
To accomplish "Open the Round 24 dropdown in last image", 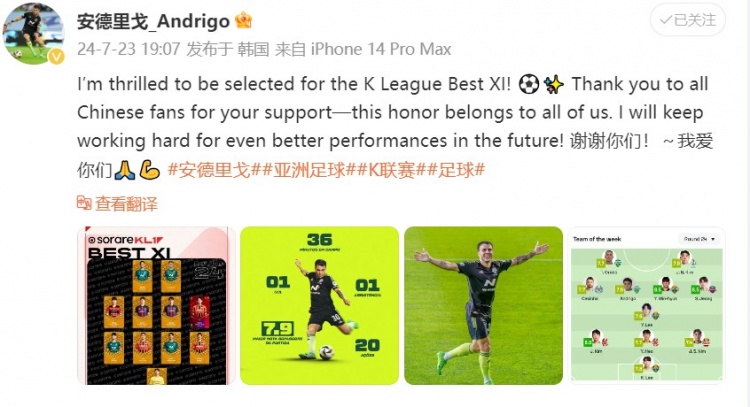I will [699, 239].
